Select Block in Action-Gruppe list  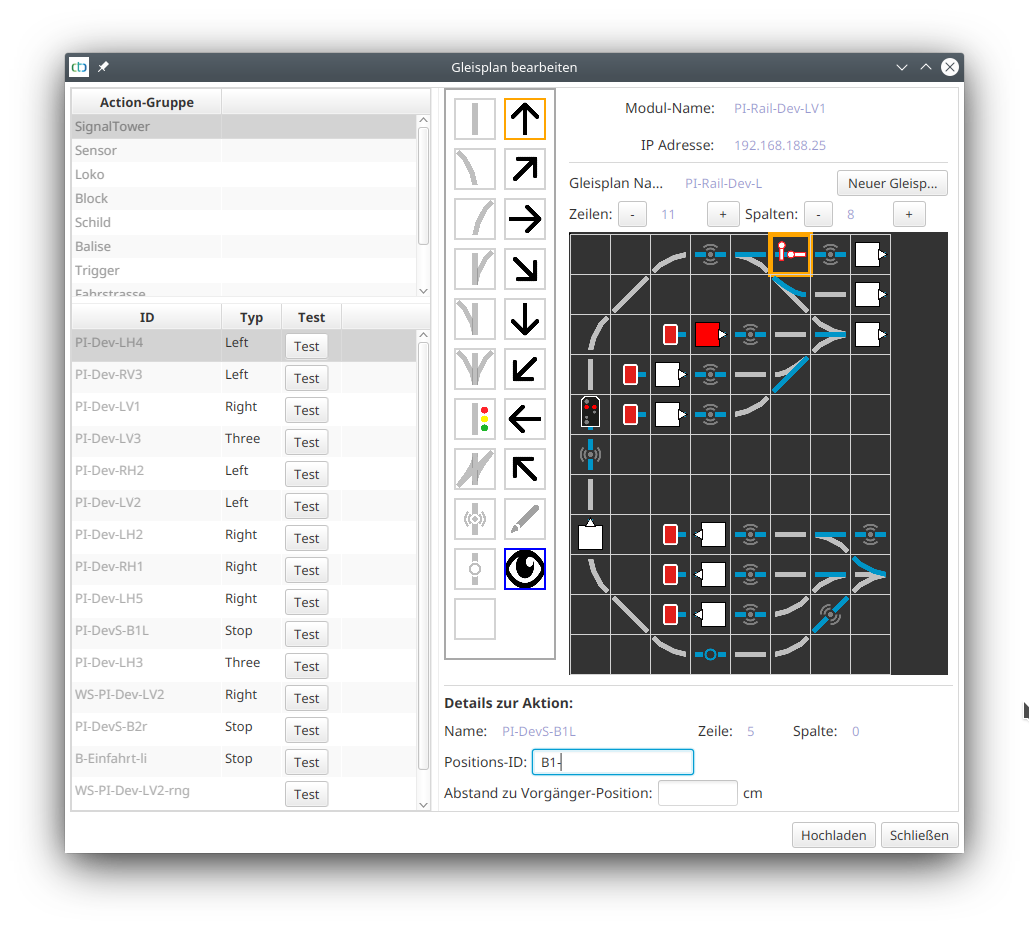click(x=91, y=198)
